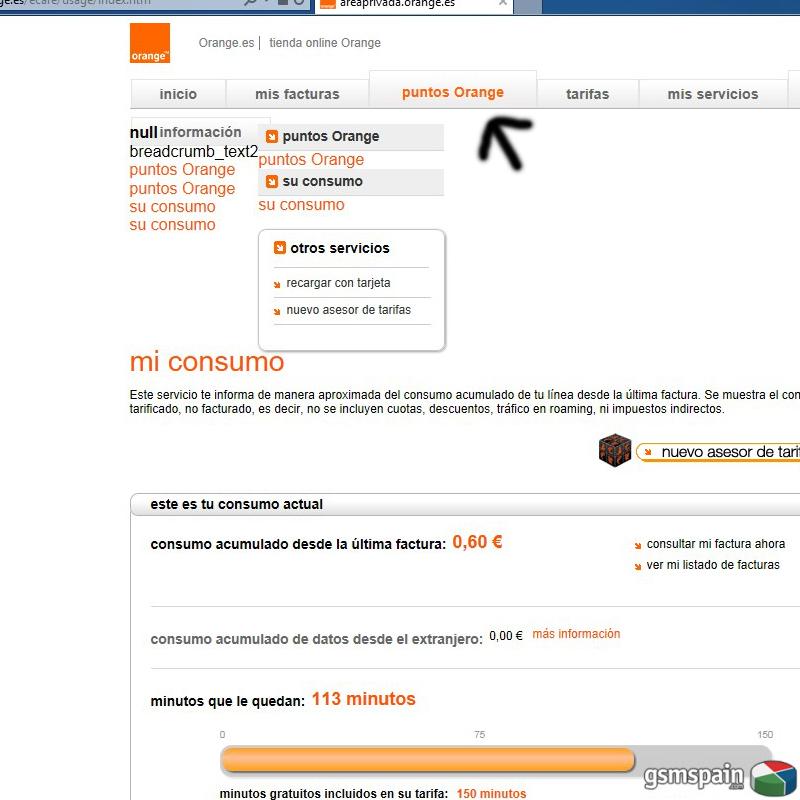800x800 pixels.
Task: Click the bold su consumo section heading
Action: click(x=322, y=181)
